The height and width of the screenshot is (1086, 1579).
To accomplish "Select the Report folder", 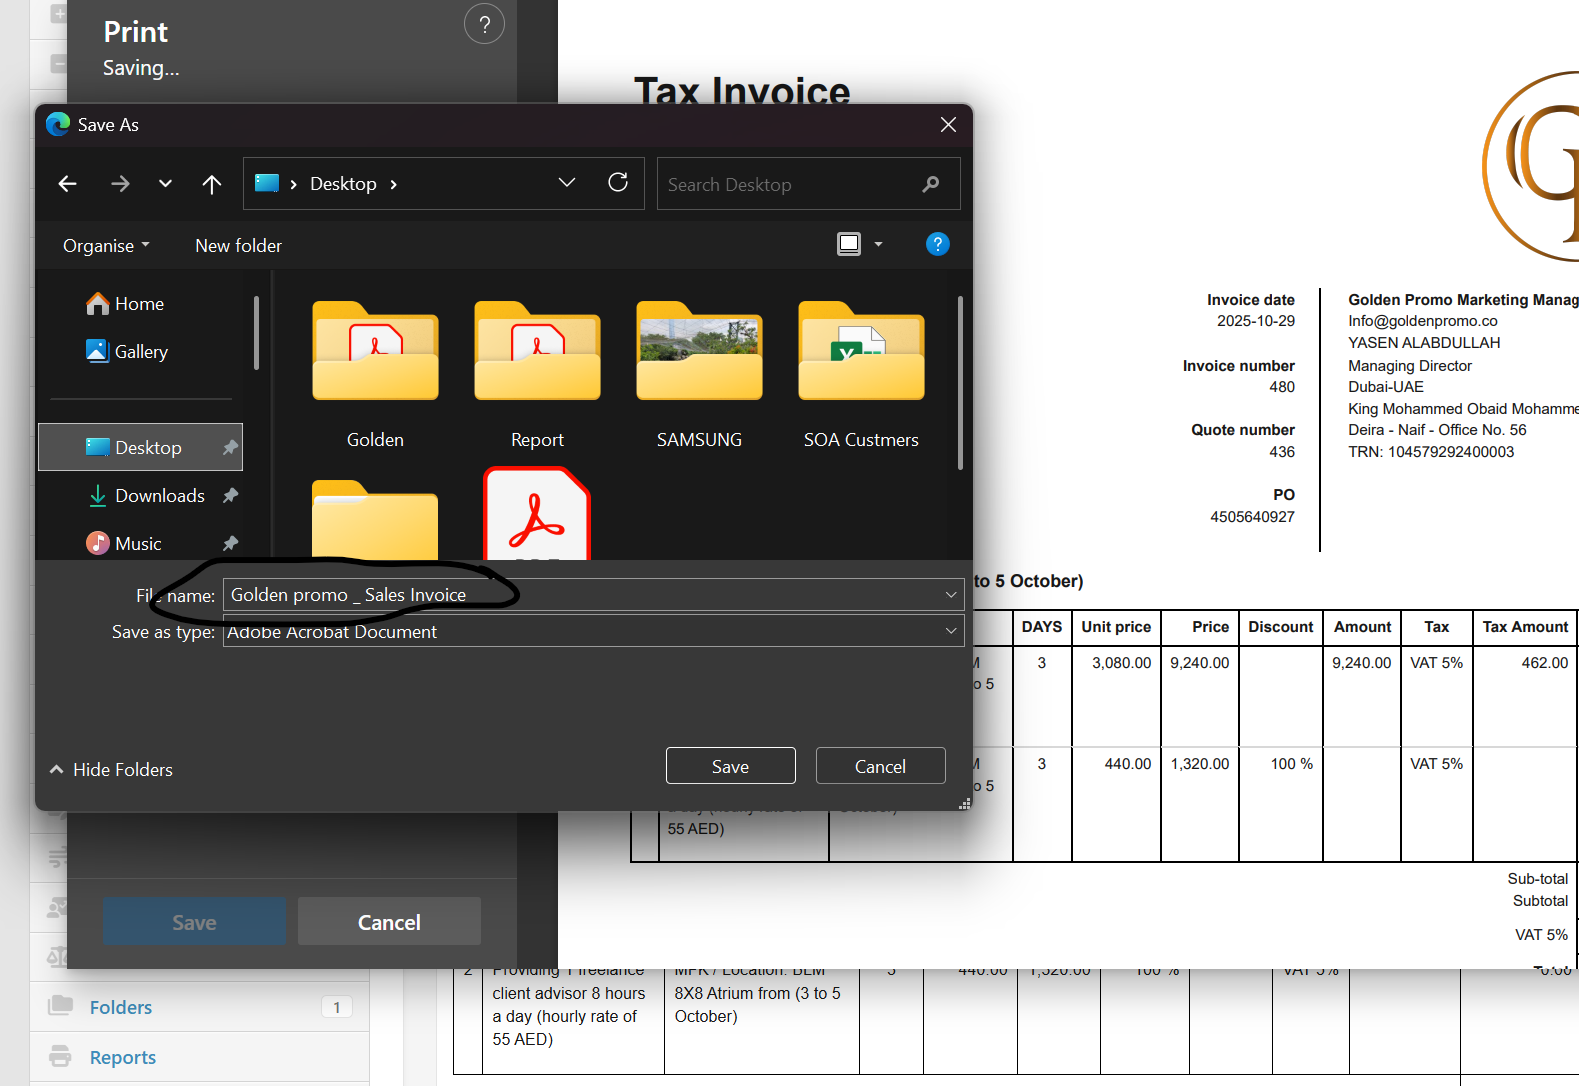I will click(x=537, y=376).
